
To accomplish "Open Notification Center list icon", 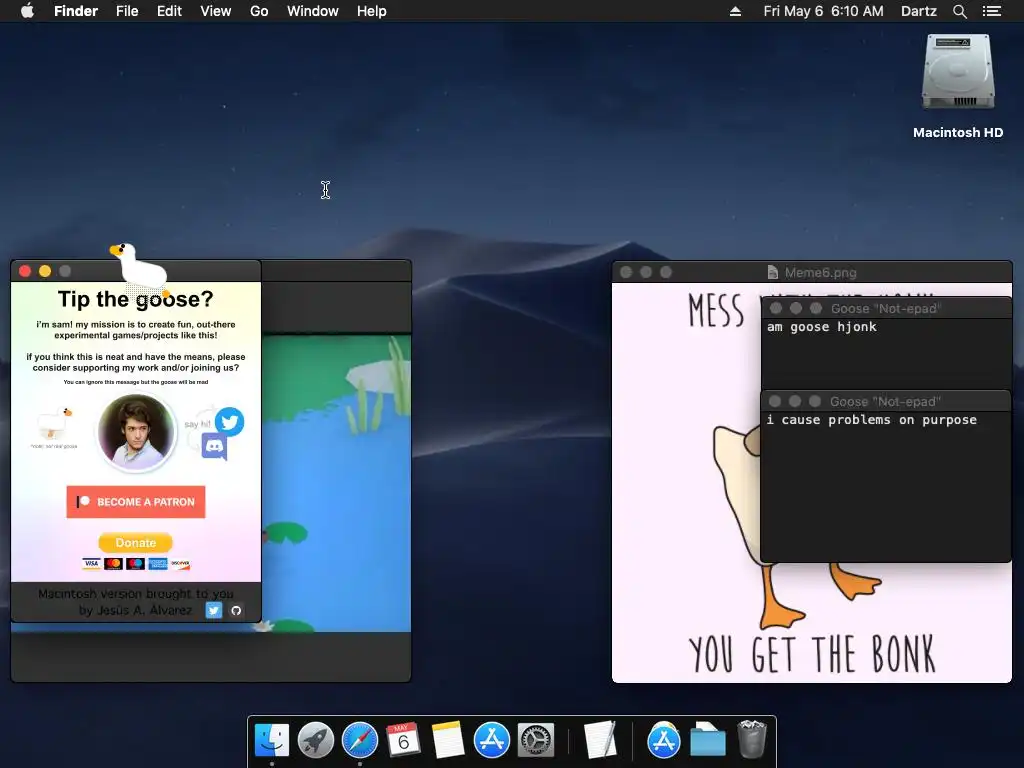I will pyautogui.click(x=992, y=11).
